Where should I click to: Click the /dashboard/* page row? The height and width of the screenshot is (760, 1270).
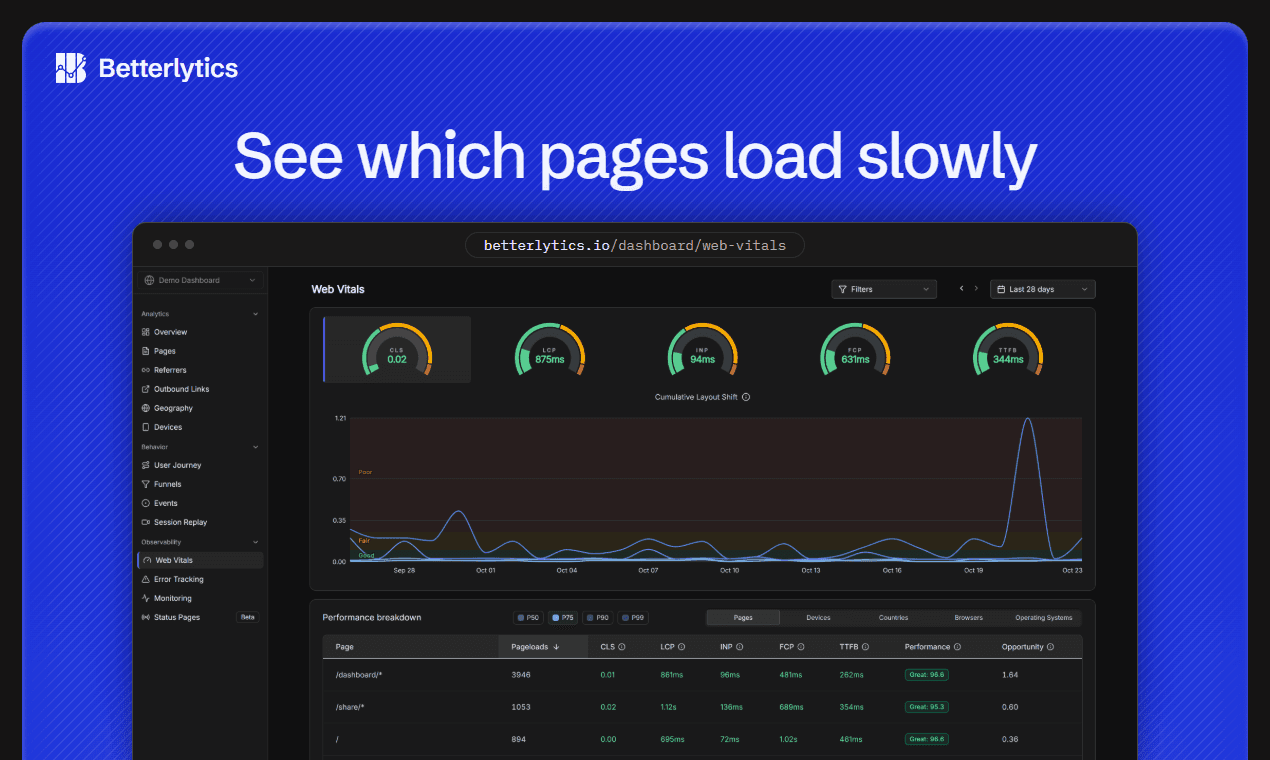702,675
